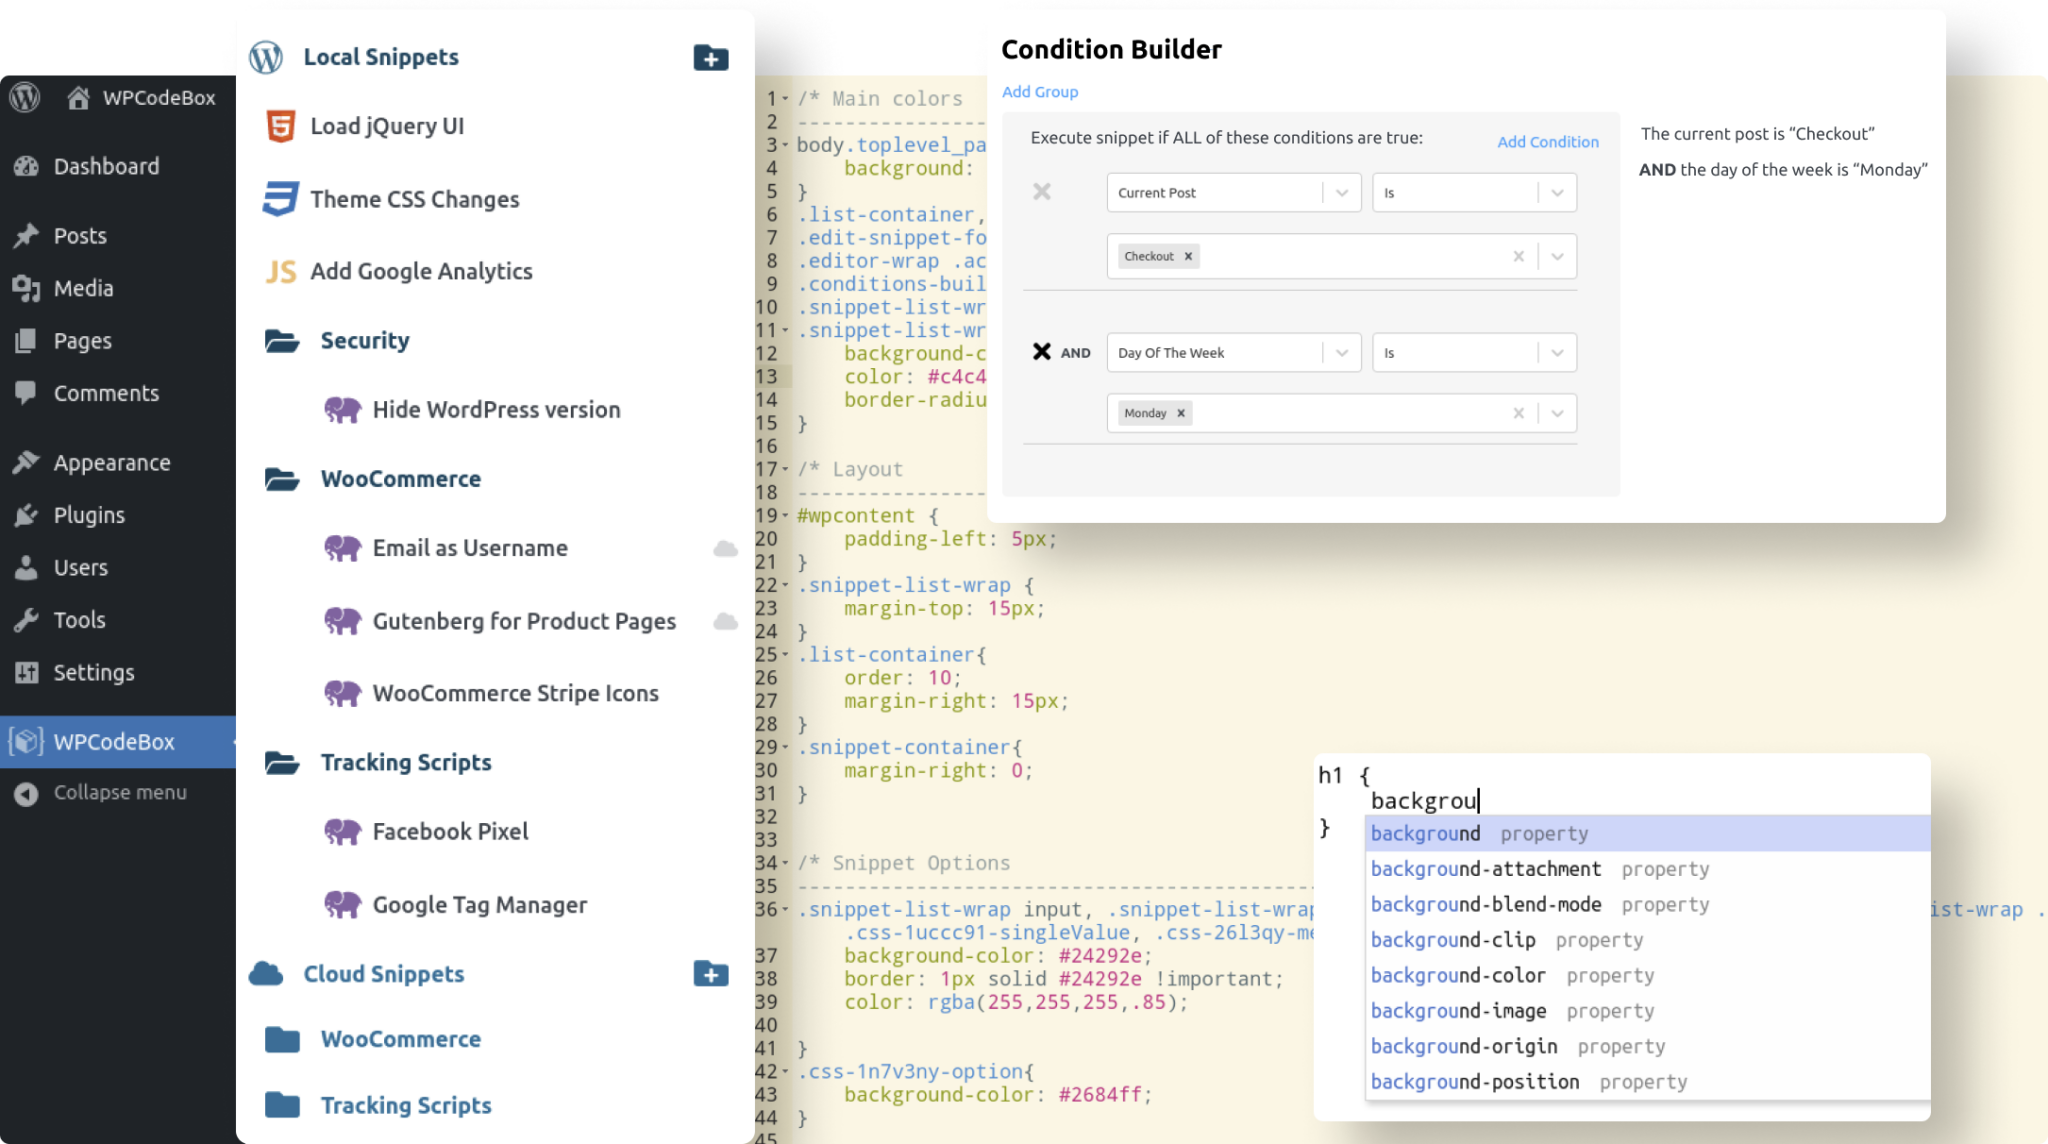This screenshot has height=1144, width=2048.
Task: Open WPCodeBox home icon in admin bar
Action: [78, 98]
